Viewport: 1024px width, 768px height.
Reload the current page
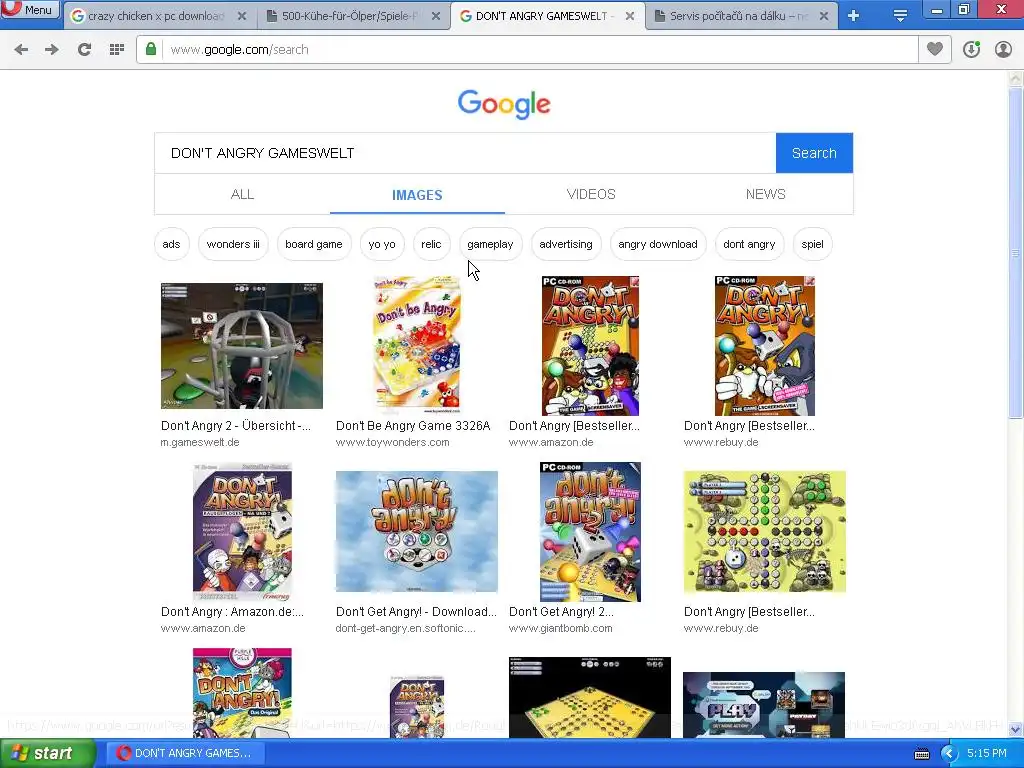84,50
